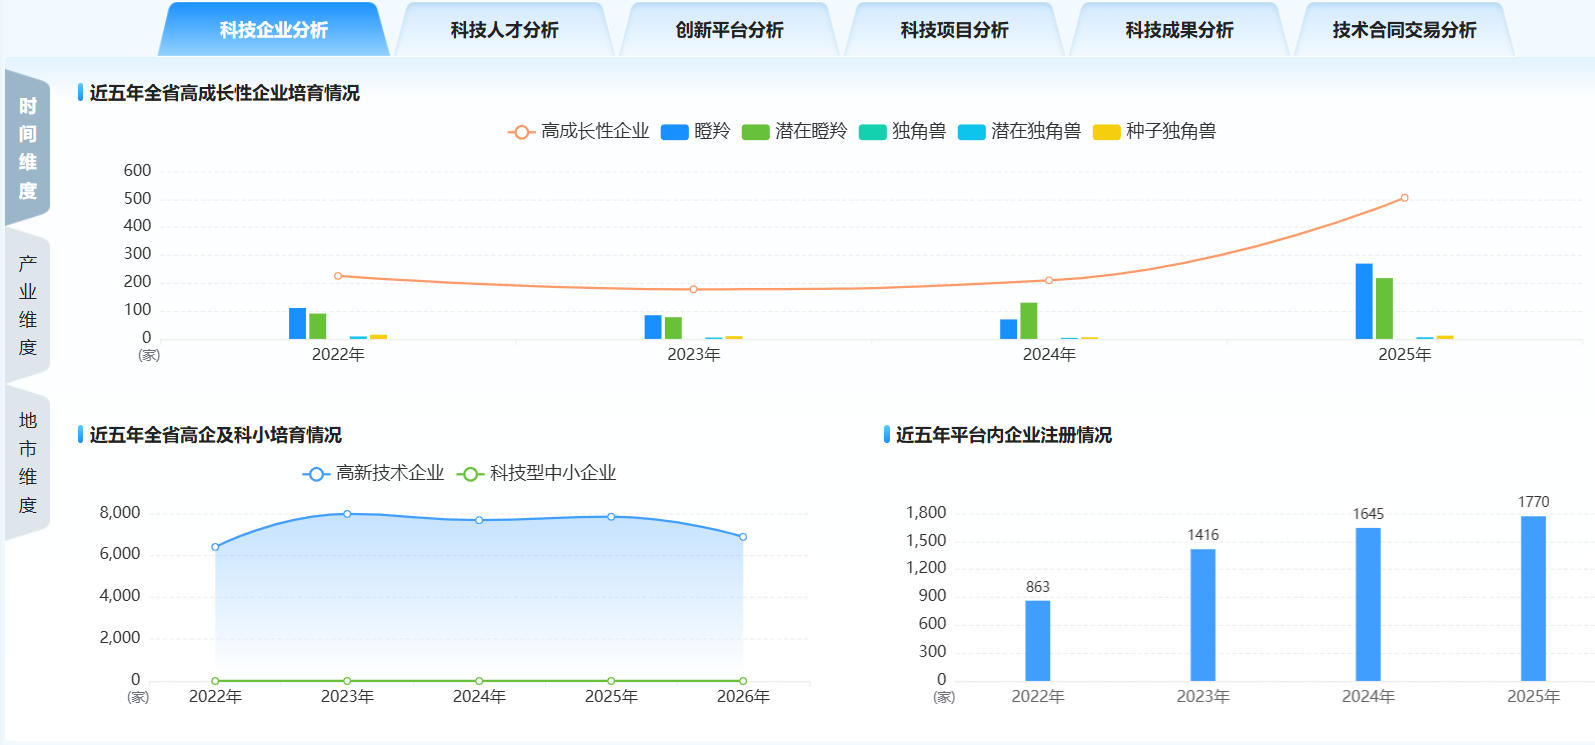Go to the 科技成果分析 tab

coord(1179,30)
